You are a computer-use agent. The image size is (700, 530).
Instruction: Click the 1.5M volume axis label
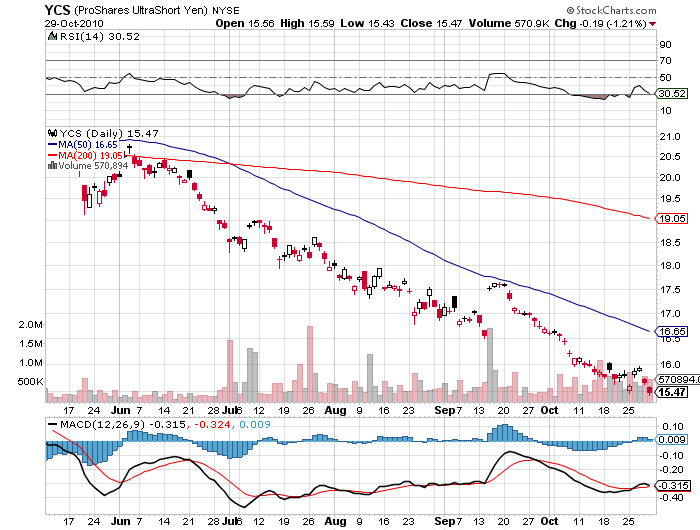(31, 343)
